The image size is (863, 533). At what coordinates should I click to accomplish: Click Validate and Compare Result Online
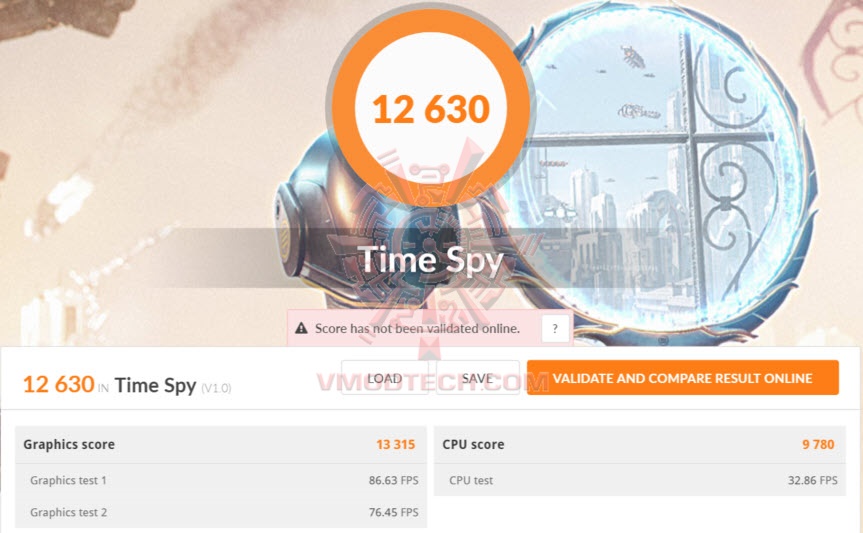tap(682, 378)
